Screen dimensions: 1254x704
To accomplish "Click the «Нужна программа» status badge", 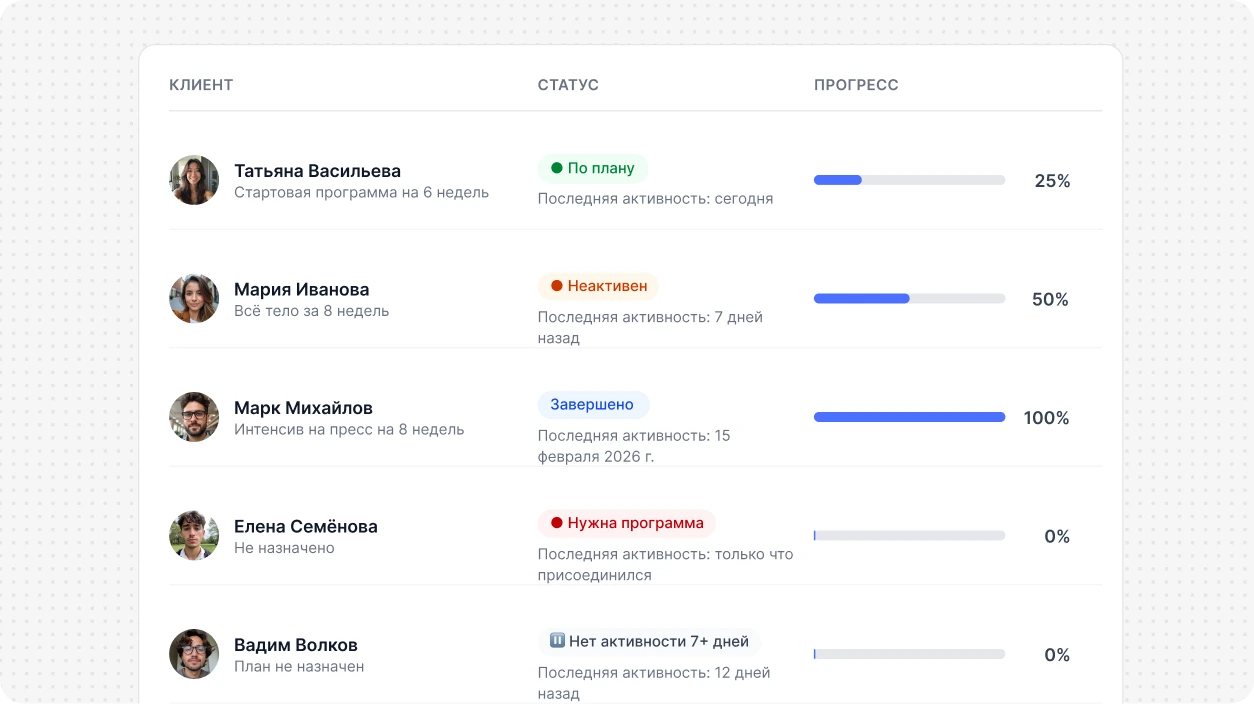I will coord(627,523).
